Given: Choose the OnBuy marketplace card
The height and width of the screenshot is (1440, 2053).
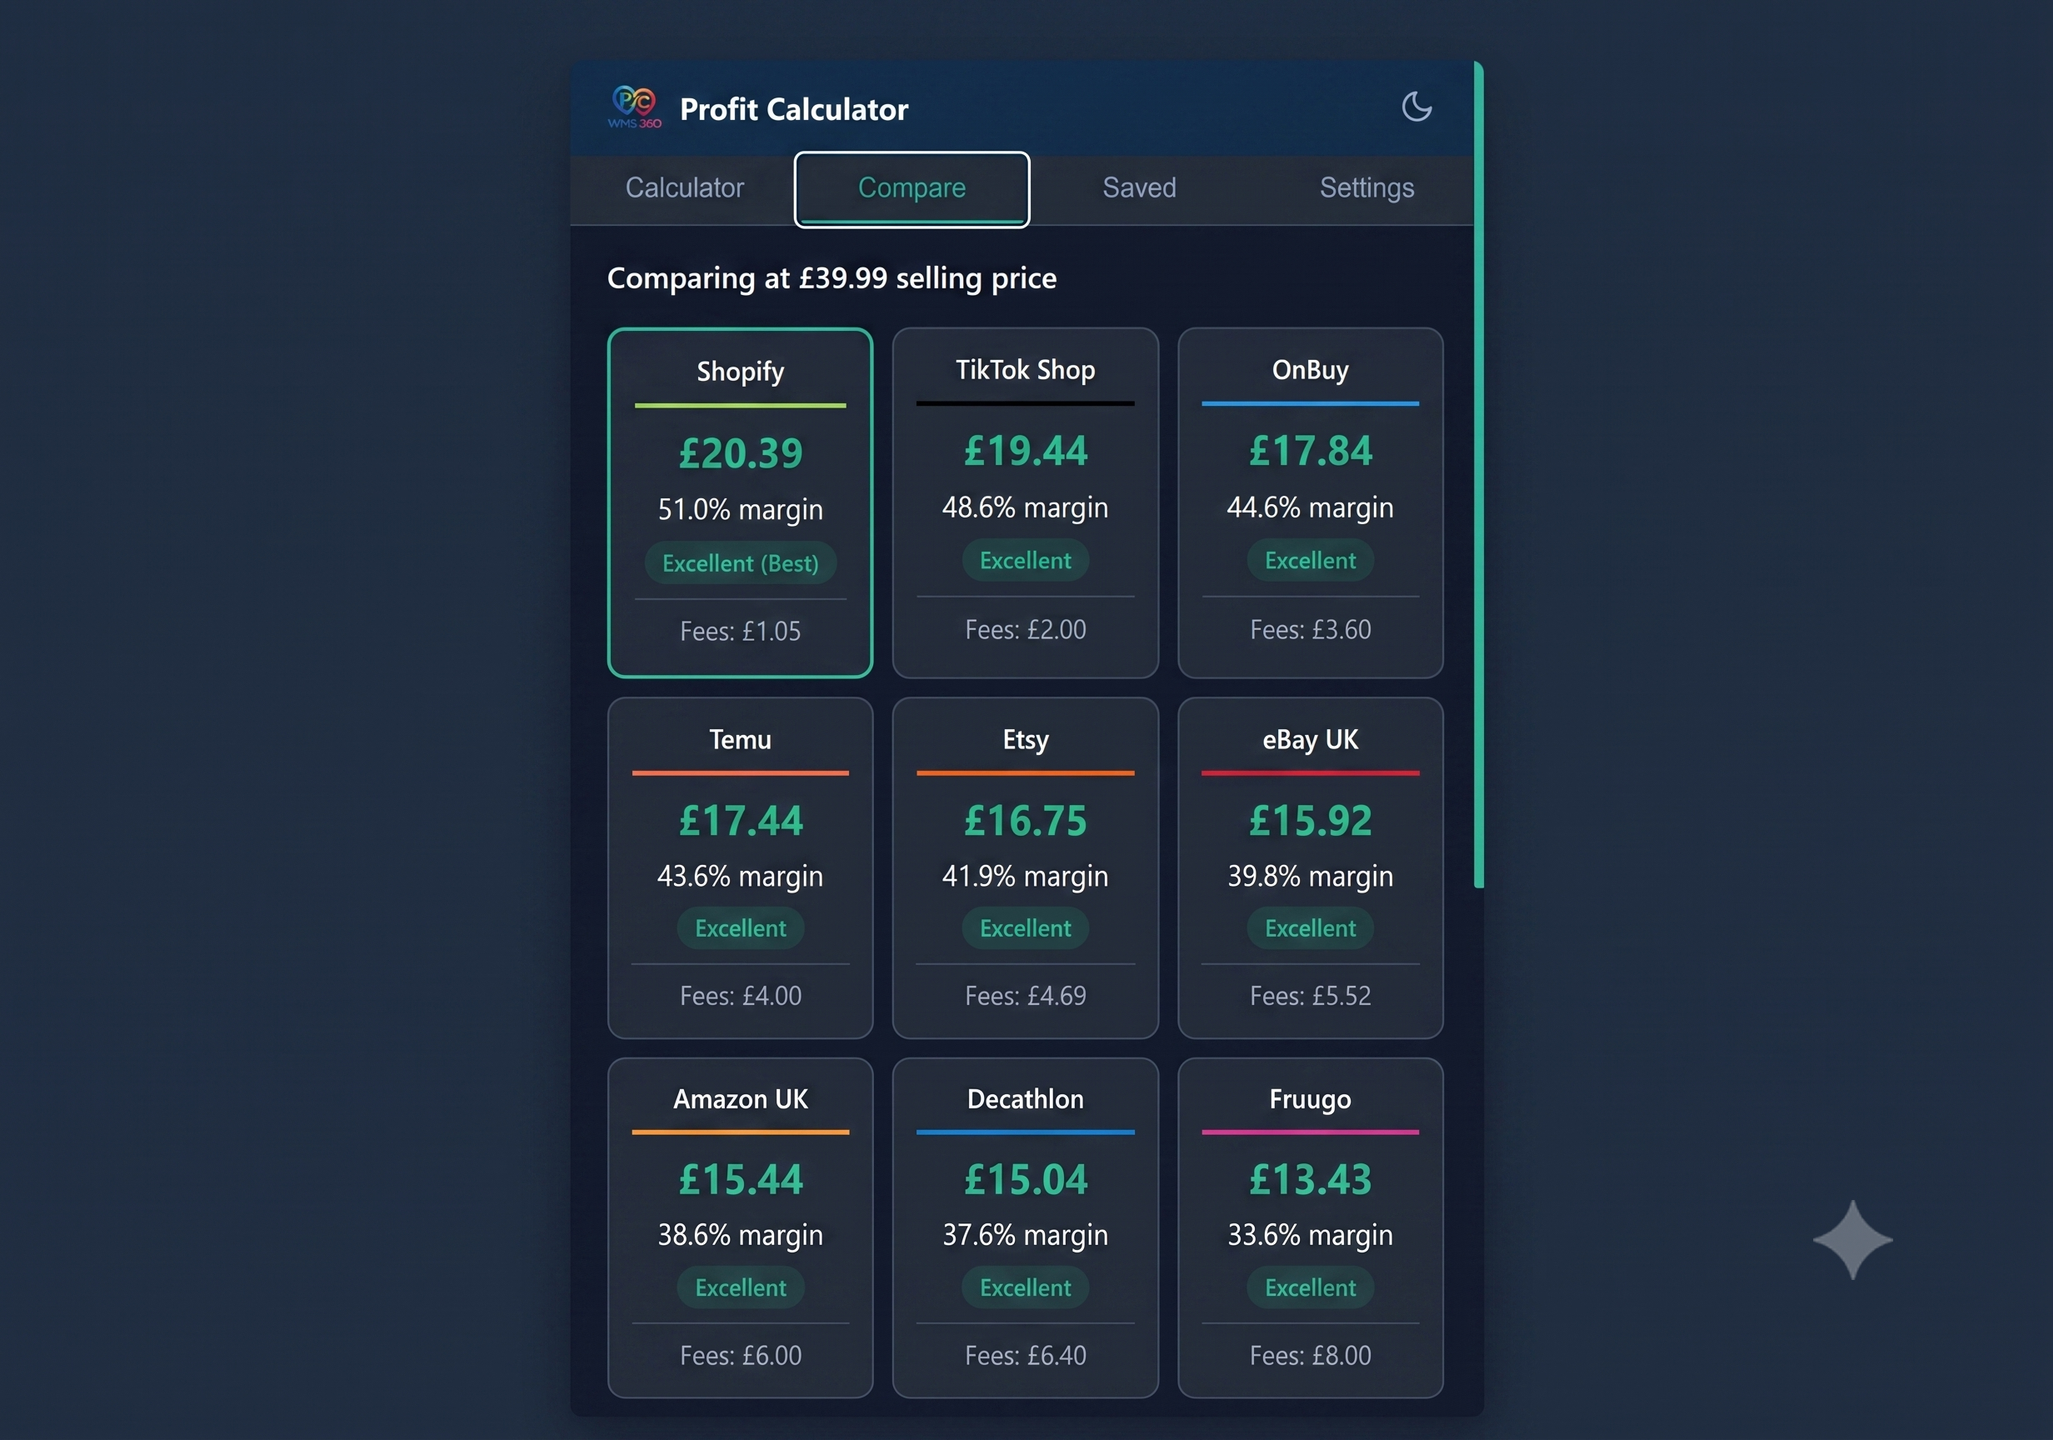Looking at the screenshot, I should click(x=1310, y=503).
